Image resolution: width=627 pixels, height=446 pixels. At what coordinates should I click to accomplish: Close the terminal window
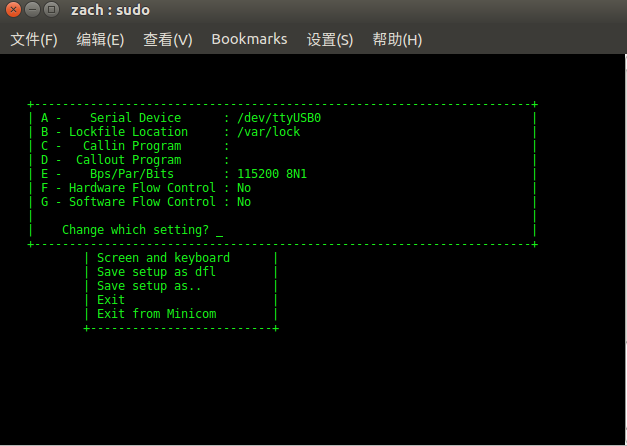(x=13, y=12)
